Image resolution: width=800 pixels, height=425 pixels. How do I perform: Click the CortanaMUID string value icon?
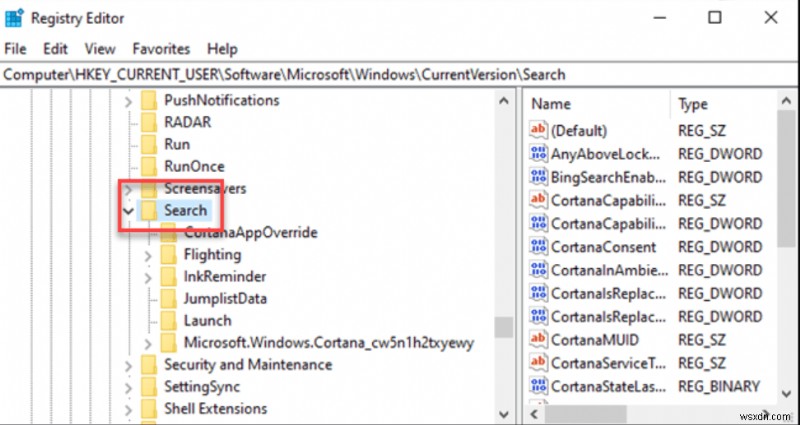coord(538,340)
